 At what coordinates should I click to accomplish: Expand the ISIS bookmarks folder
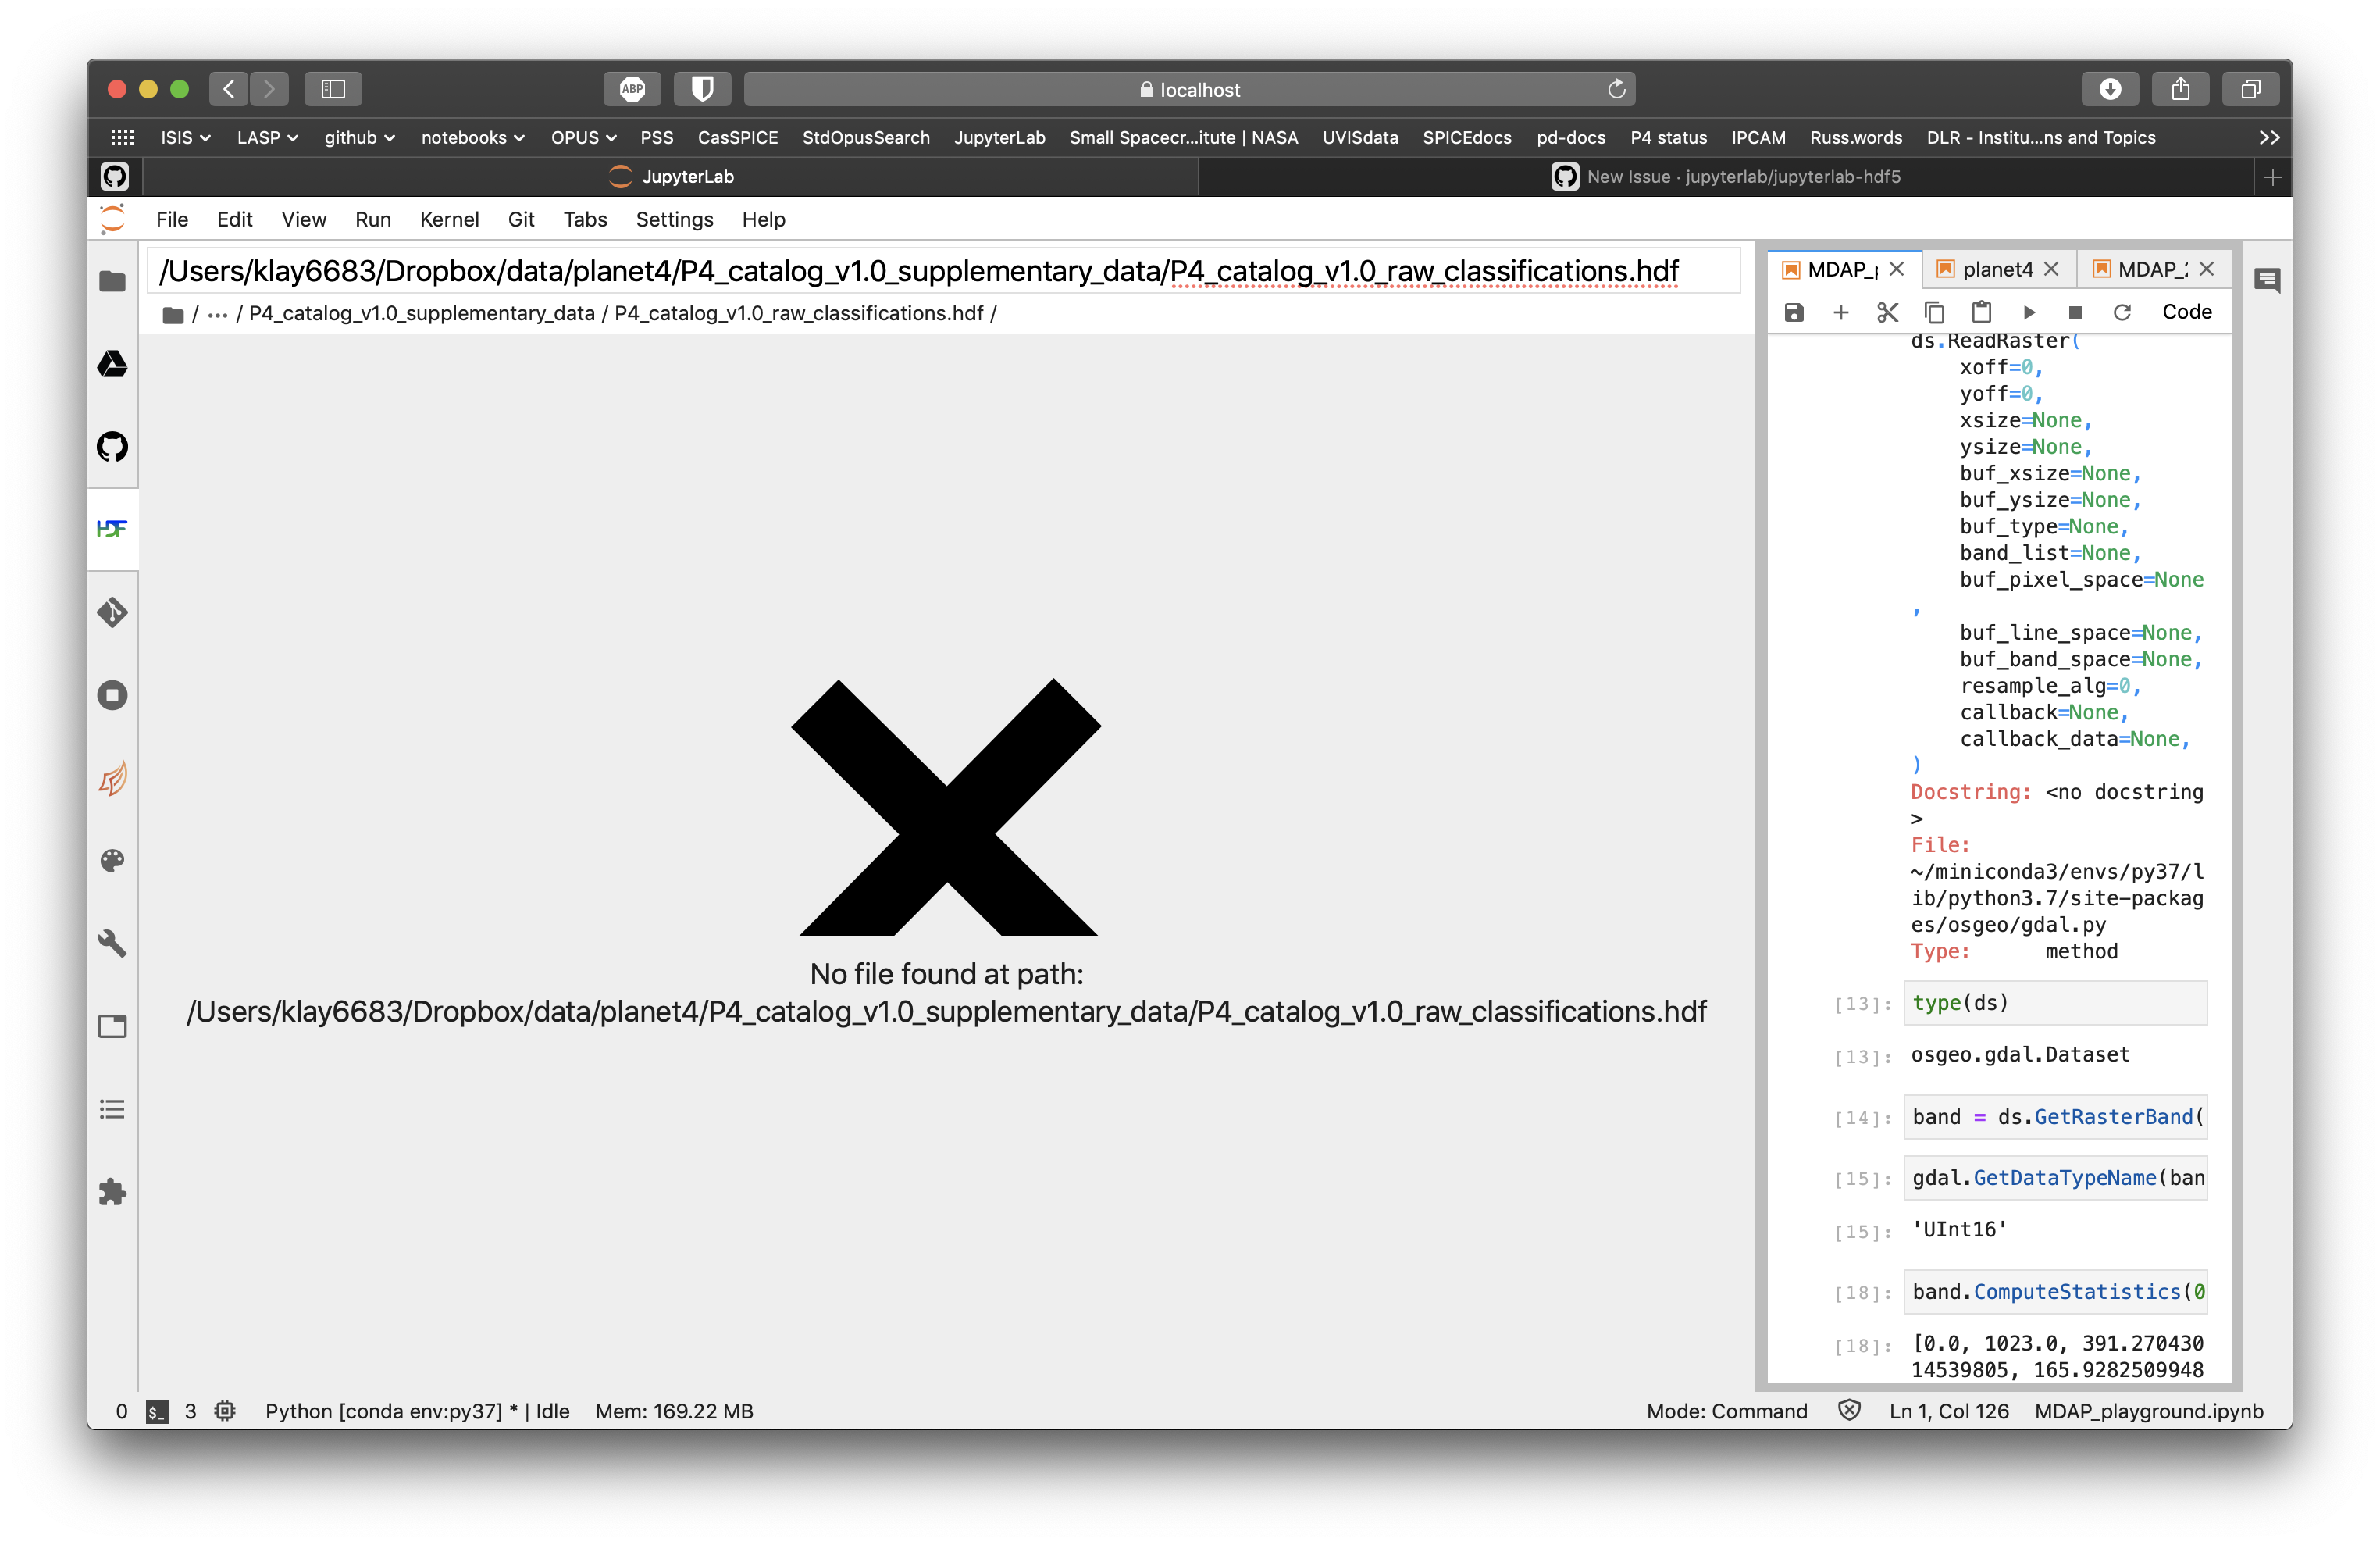185,138
